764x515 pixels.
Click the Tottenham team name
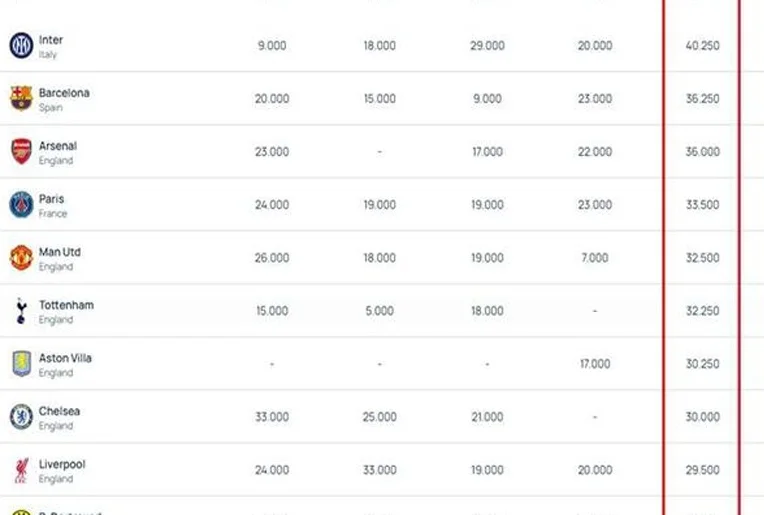tap(66, 305)
